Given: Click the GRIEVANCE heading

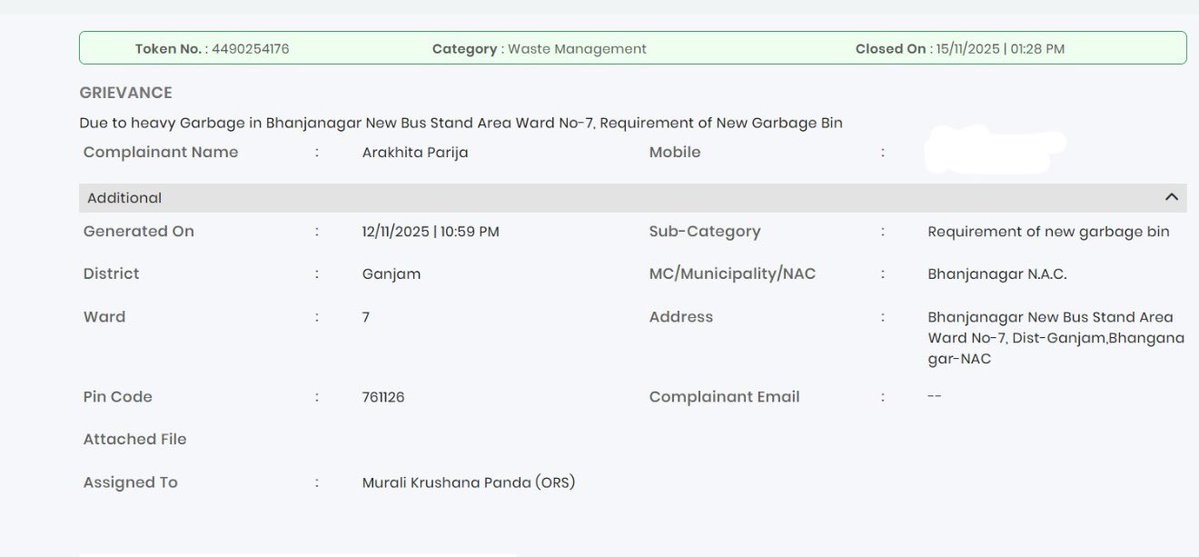Looking at the screenshot, I should 126,93.
